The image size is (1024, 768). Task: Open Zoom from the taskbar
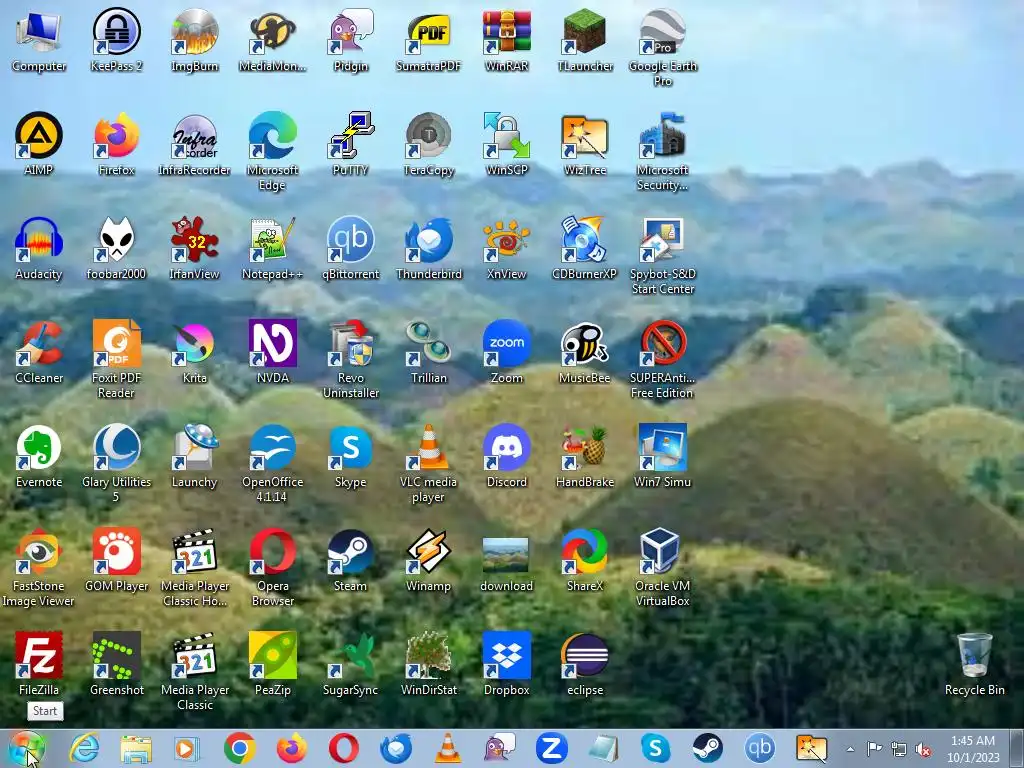tap(551, 748)
